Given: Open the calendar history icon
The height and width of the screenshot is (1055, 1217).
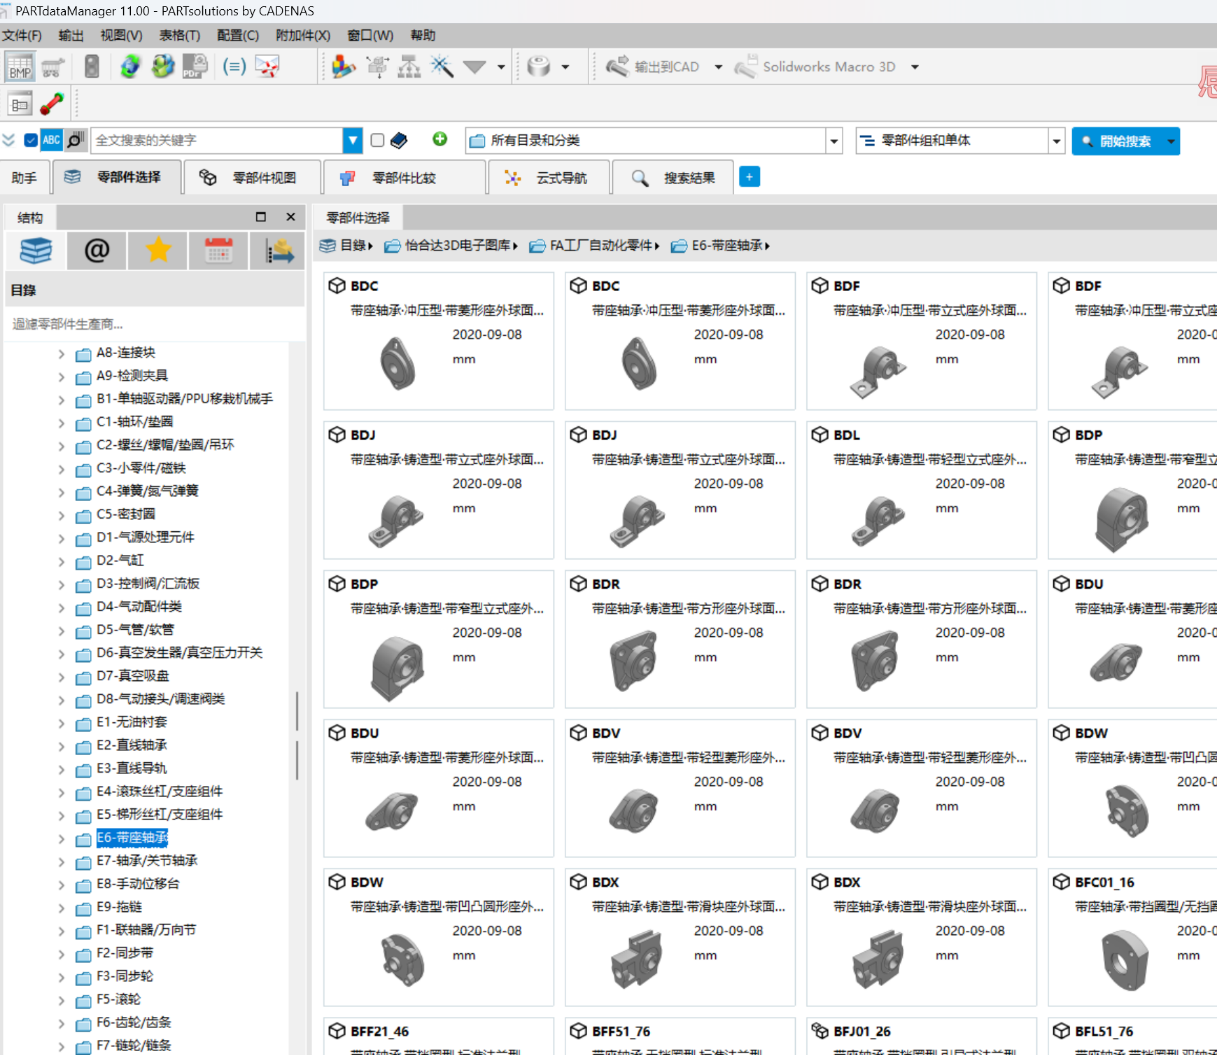Looking at the screenshot, I should 219,250.
